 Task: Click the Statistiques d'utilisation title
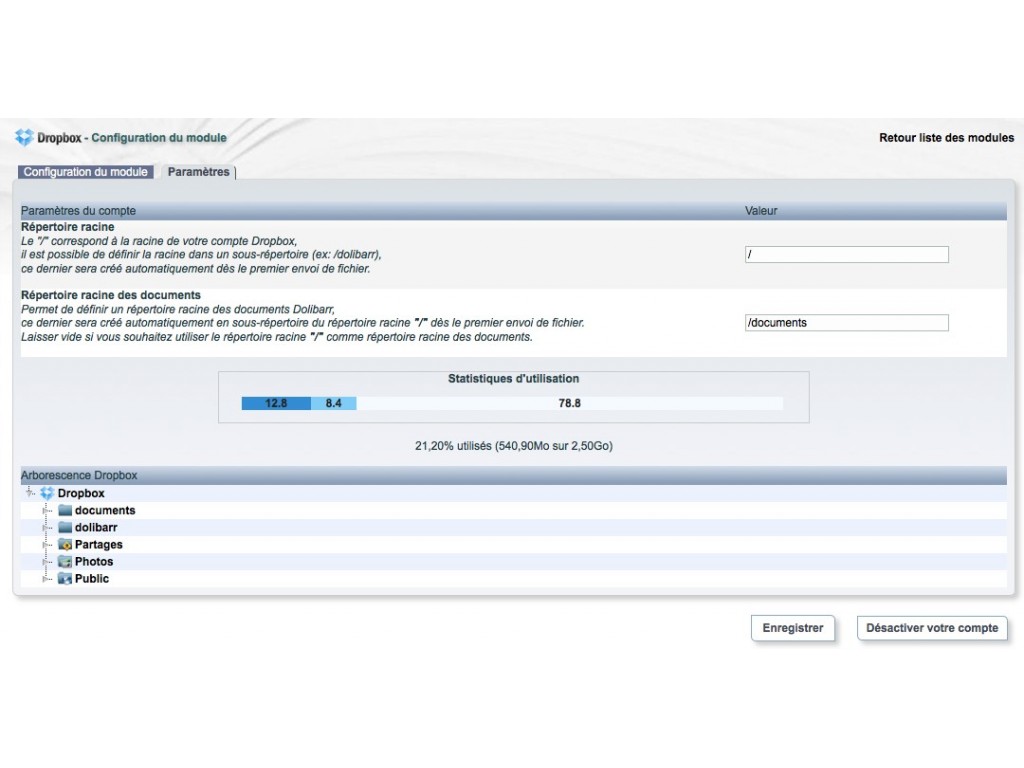513,379
